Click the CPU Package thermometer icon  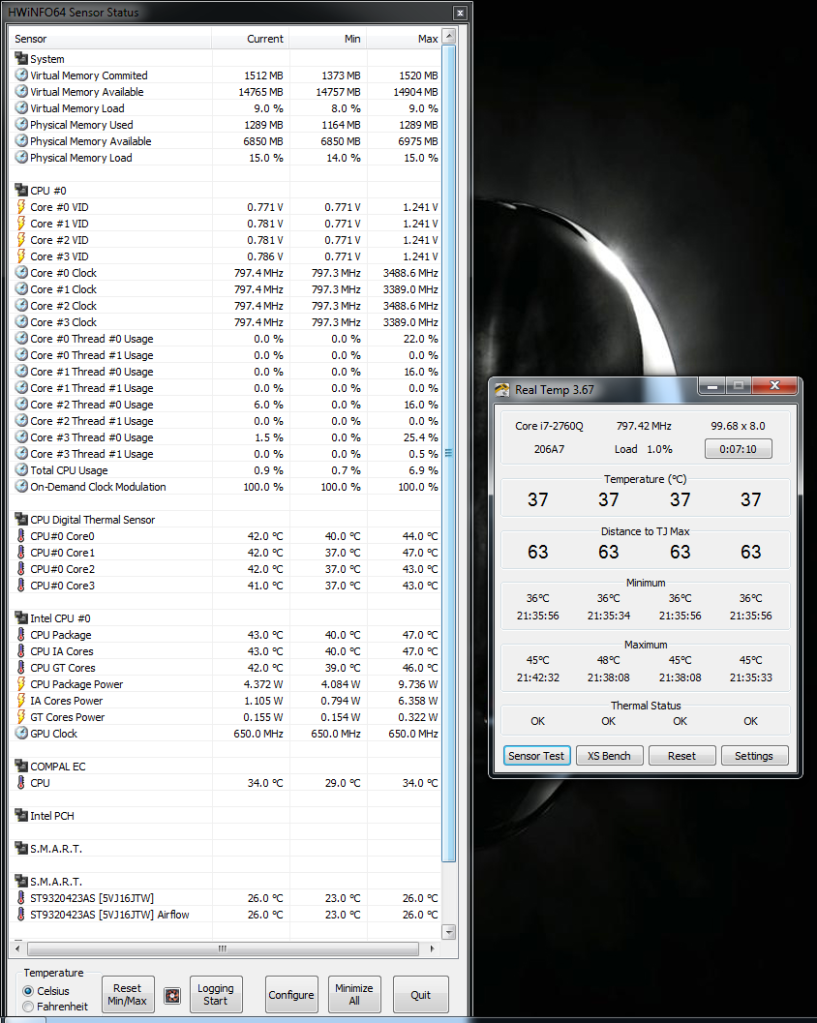coord(22,635)
